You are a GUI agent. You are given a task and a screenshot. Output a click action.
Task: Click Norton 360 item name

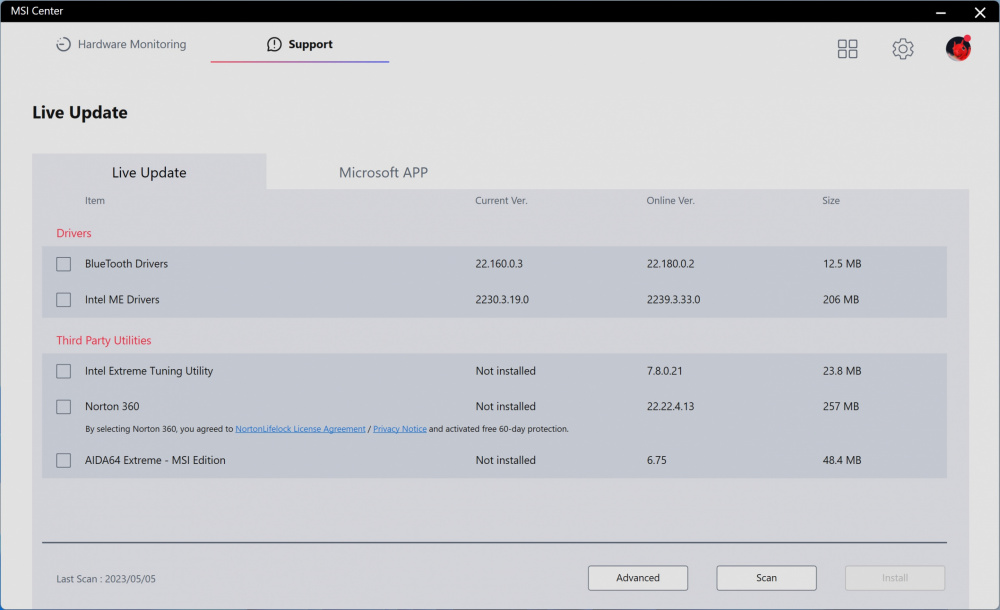pos(112,406)
